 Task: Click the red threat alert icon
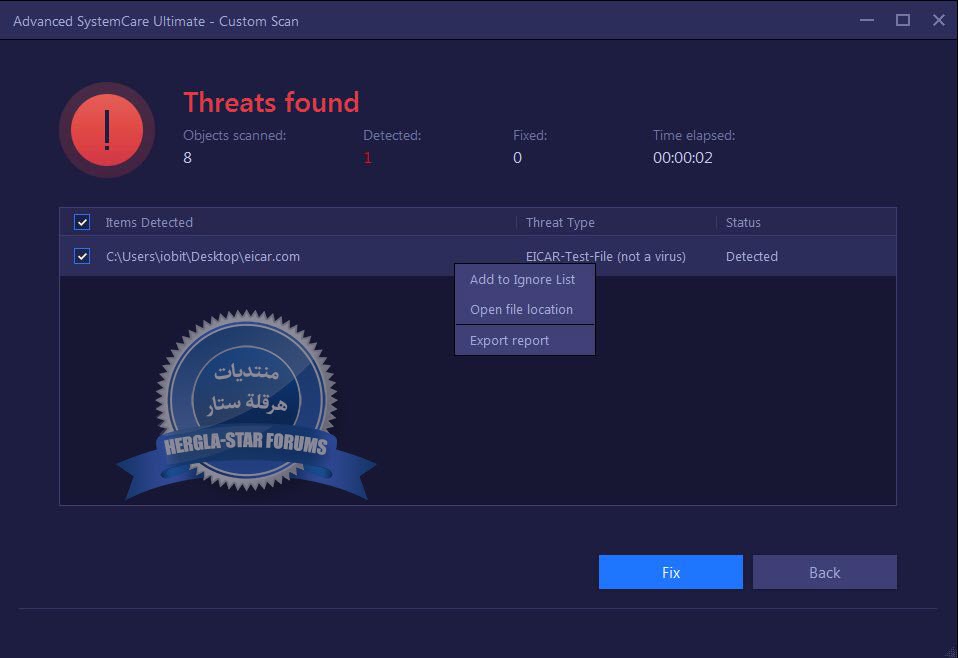coord(107,130)
